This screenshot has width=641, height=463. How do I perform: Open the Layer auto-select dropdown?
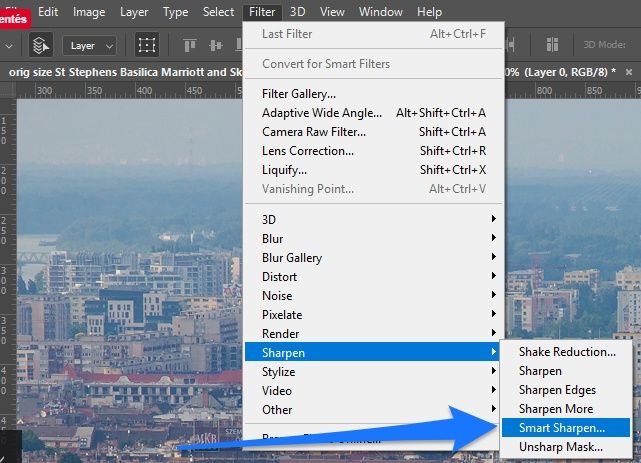90,45
